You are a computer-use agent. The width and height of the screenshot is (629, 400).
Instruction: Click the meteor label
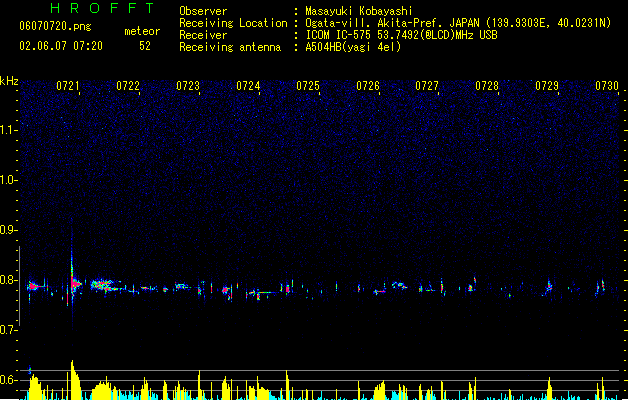click(x=142, y=31)
